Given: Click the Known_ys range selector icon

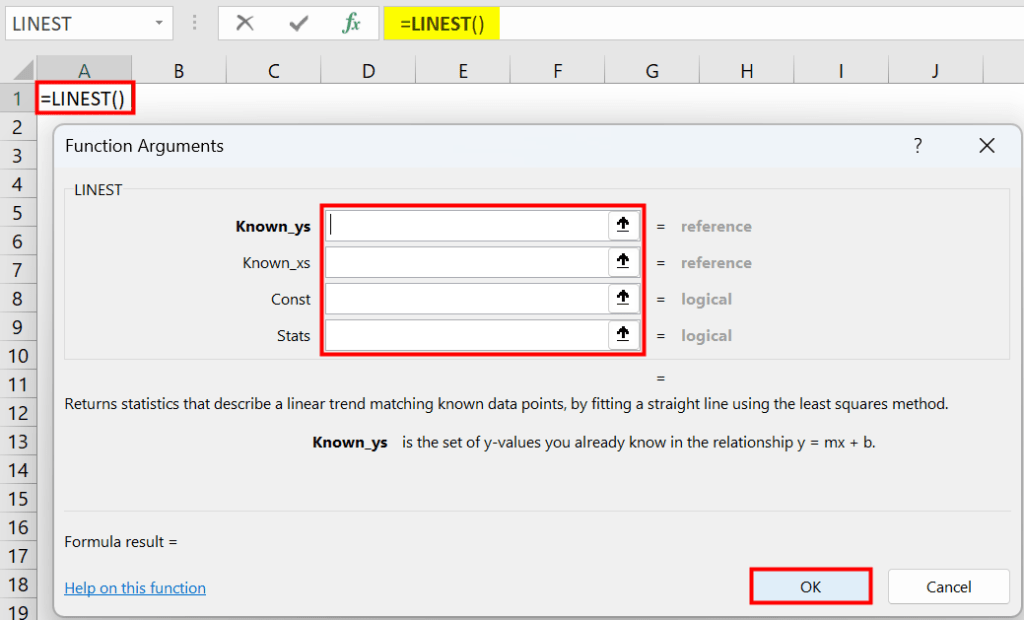Looking at the screenshot, I should tap(622, 225).
